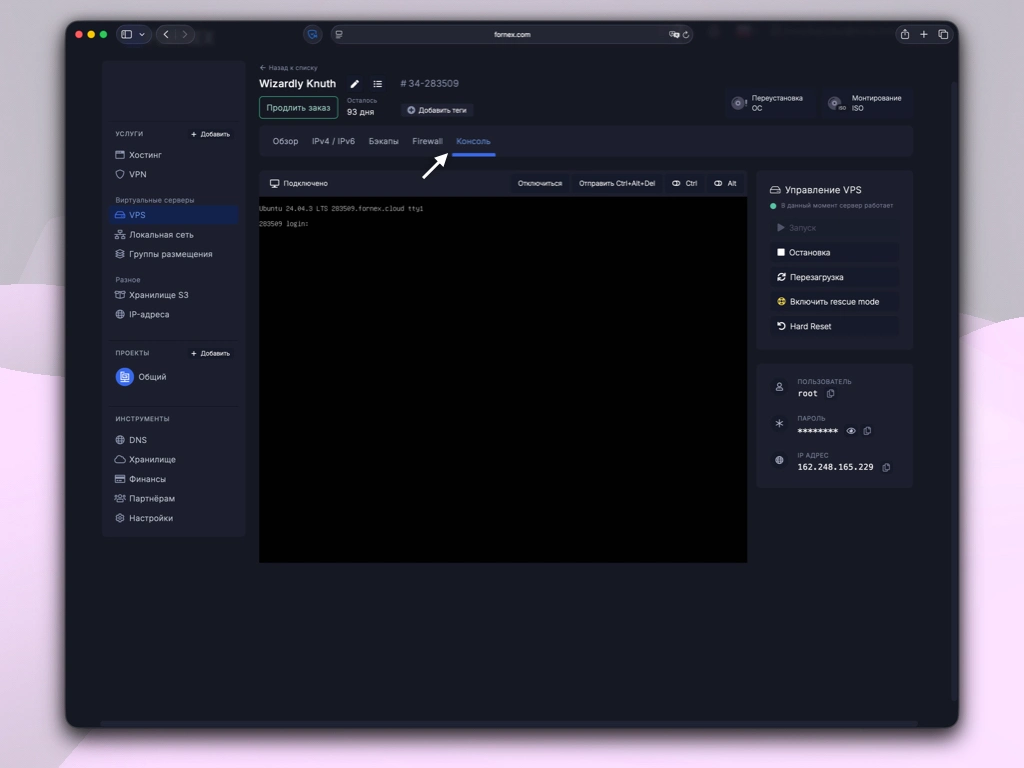Toggle the Alt key in console toolbar
Screen dimensions: 1024x768
tap(726, 184)
